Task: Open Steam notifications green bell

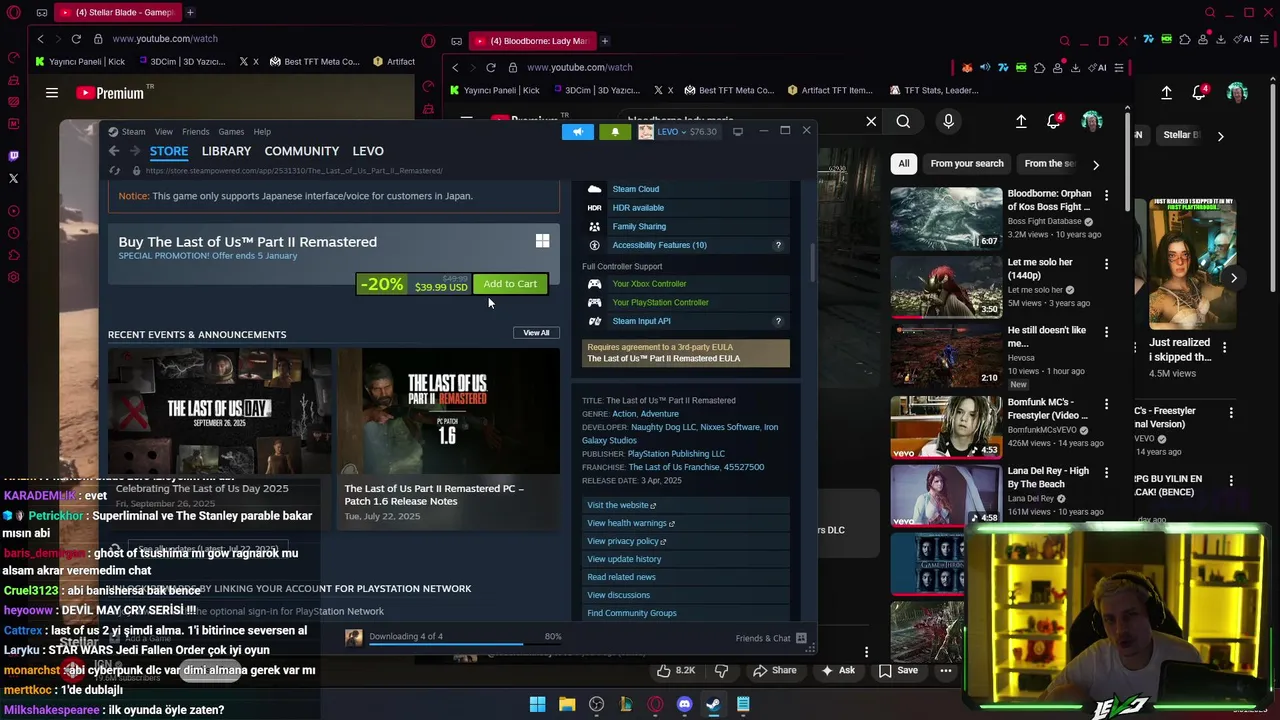Action: 615,132
